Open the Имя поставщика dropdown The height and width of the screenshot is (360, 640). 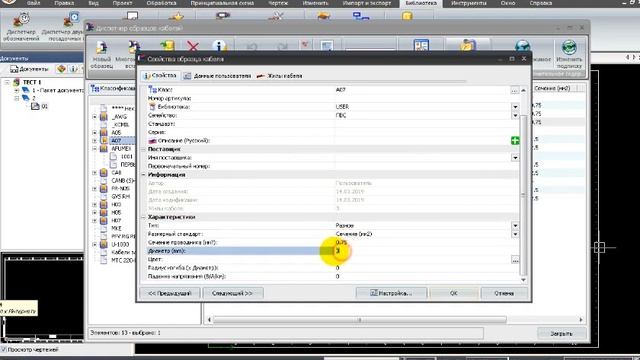[515, 158]
